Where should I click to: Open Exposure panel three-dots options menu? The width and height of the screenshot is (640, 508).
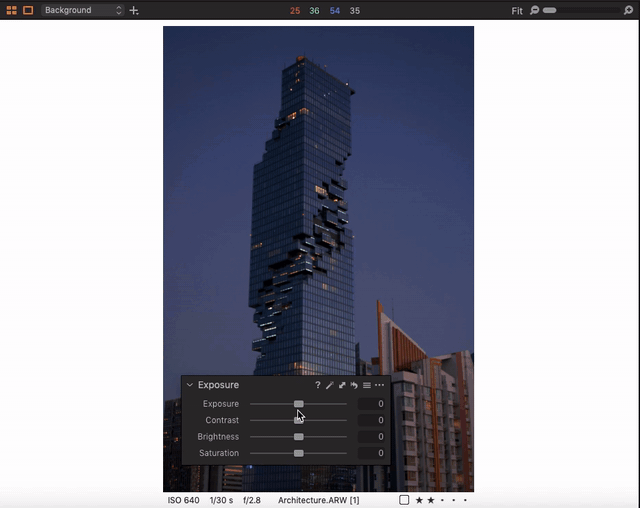pyautogui.click(x=380, y=385)
